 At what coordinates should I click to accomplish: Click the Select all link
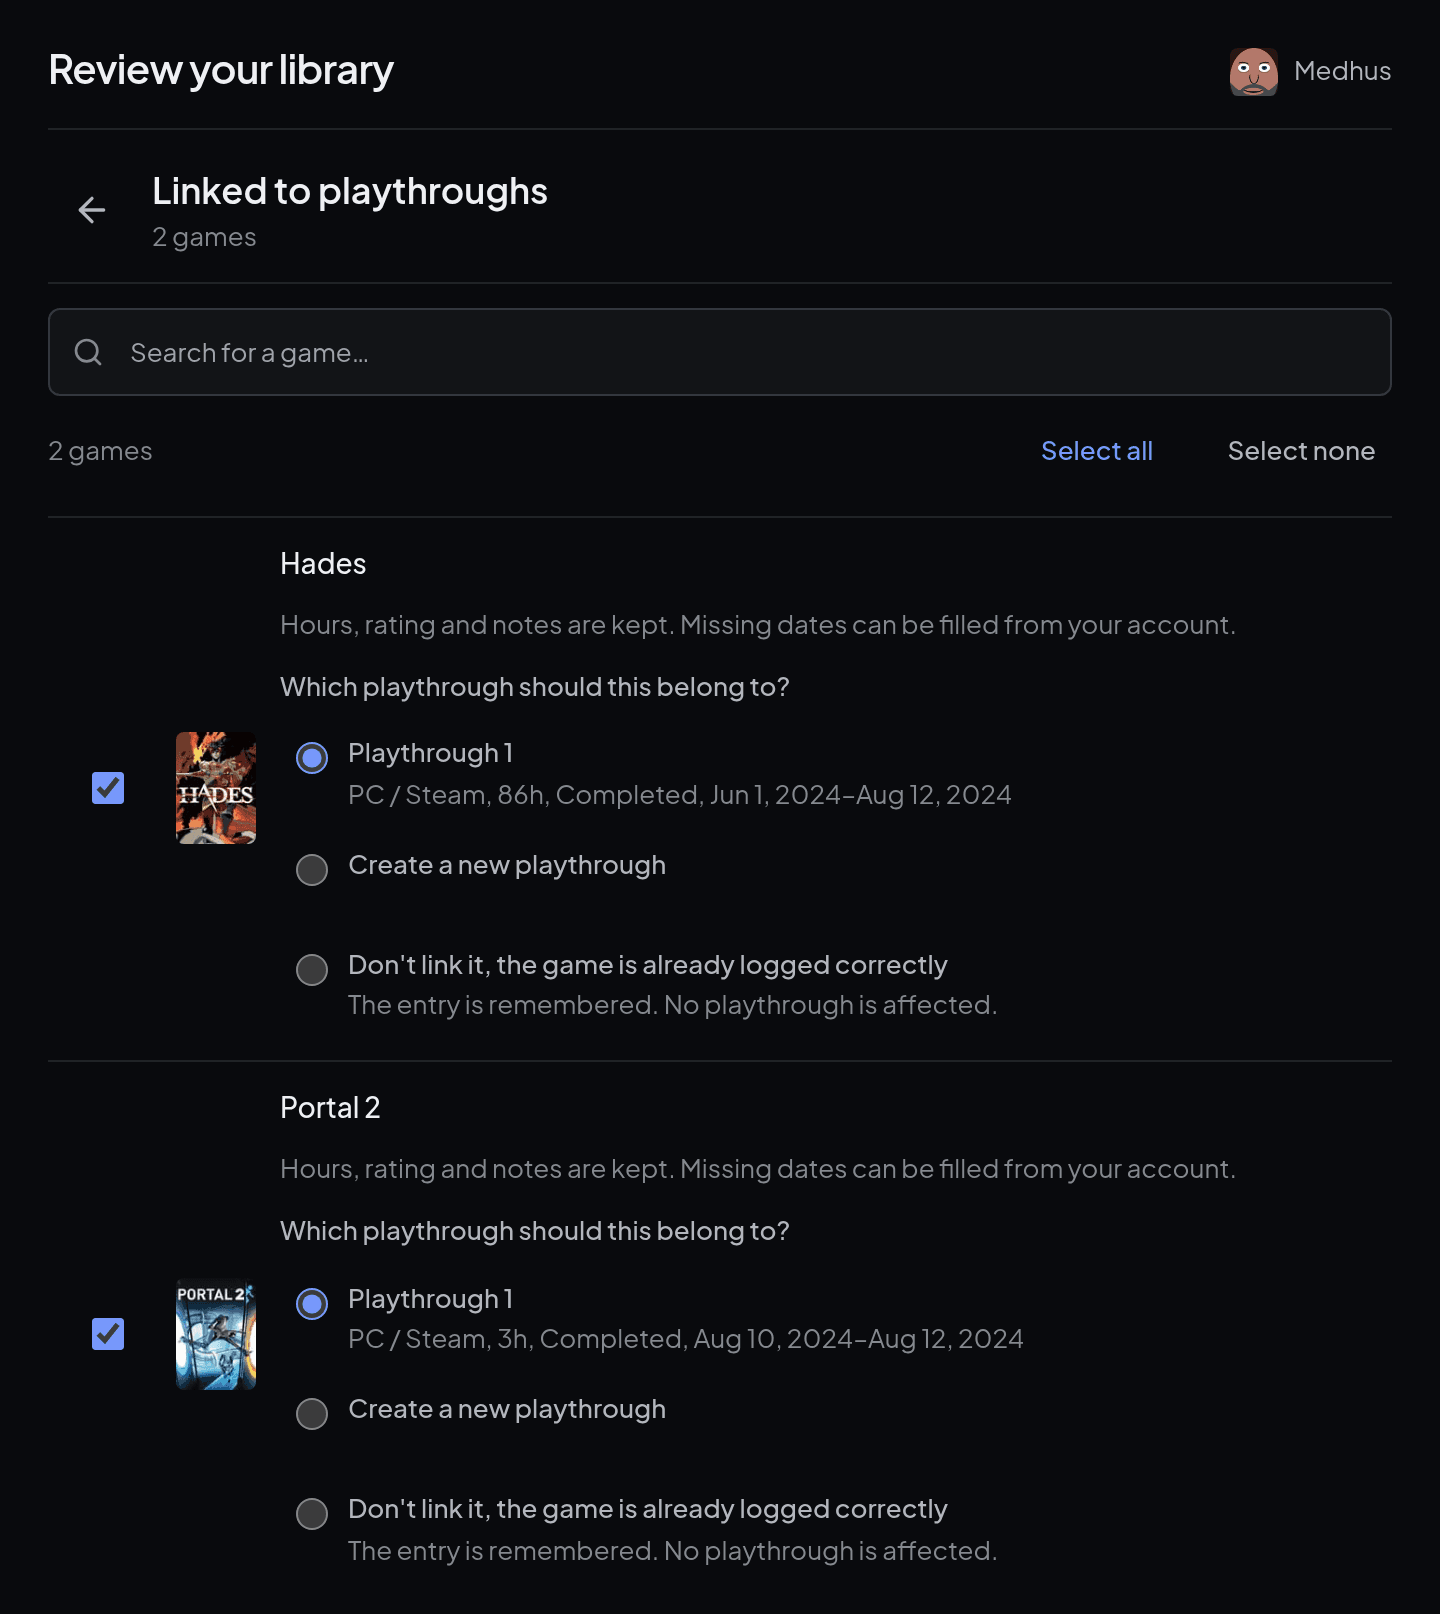click(x=1097, y=451)
